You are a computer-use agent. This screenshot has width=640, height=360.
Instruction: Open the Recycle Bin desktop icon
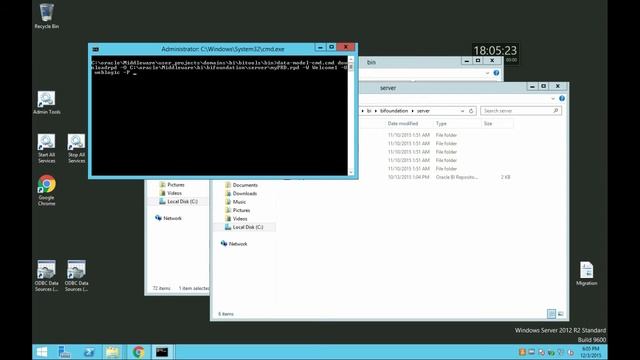coord(47,16)
